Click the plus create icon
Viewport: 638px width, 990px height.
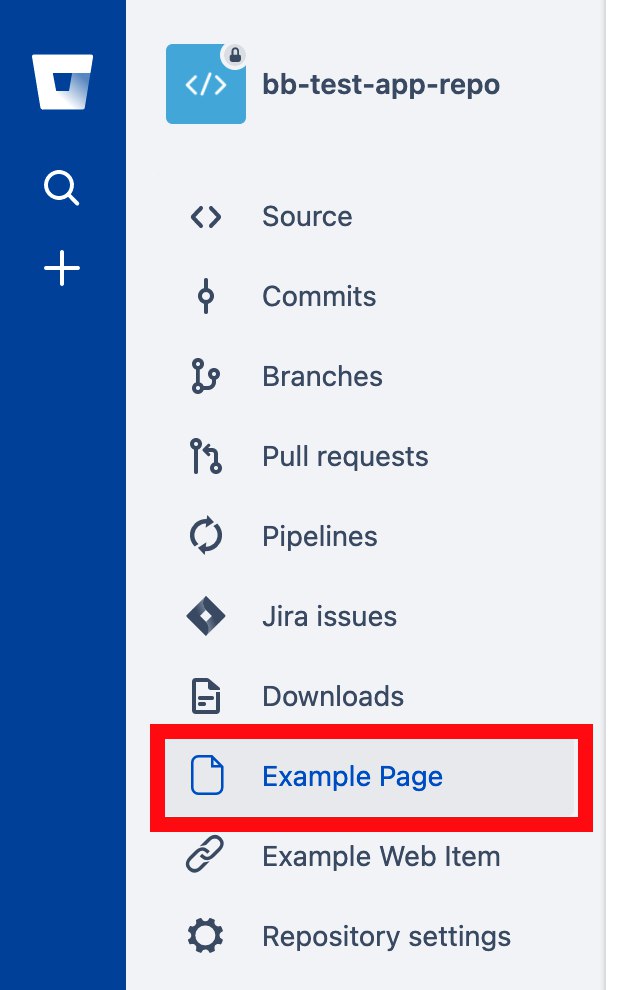tap(62, 268)
